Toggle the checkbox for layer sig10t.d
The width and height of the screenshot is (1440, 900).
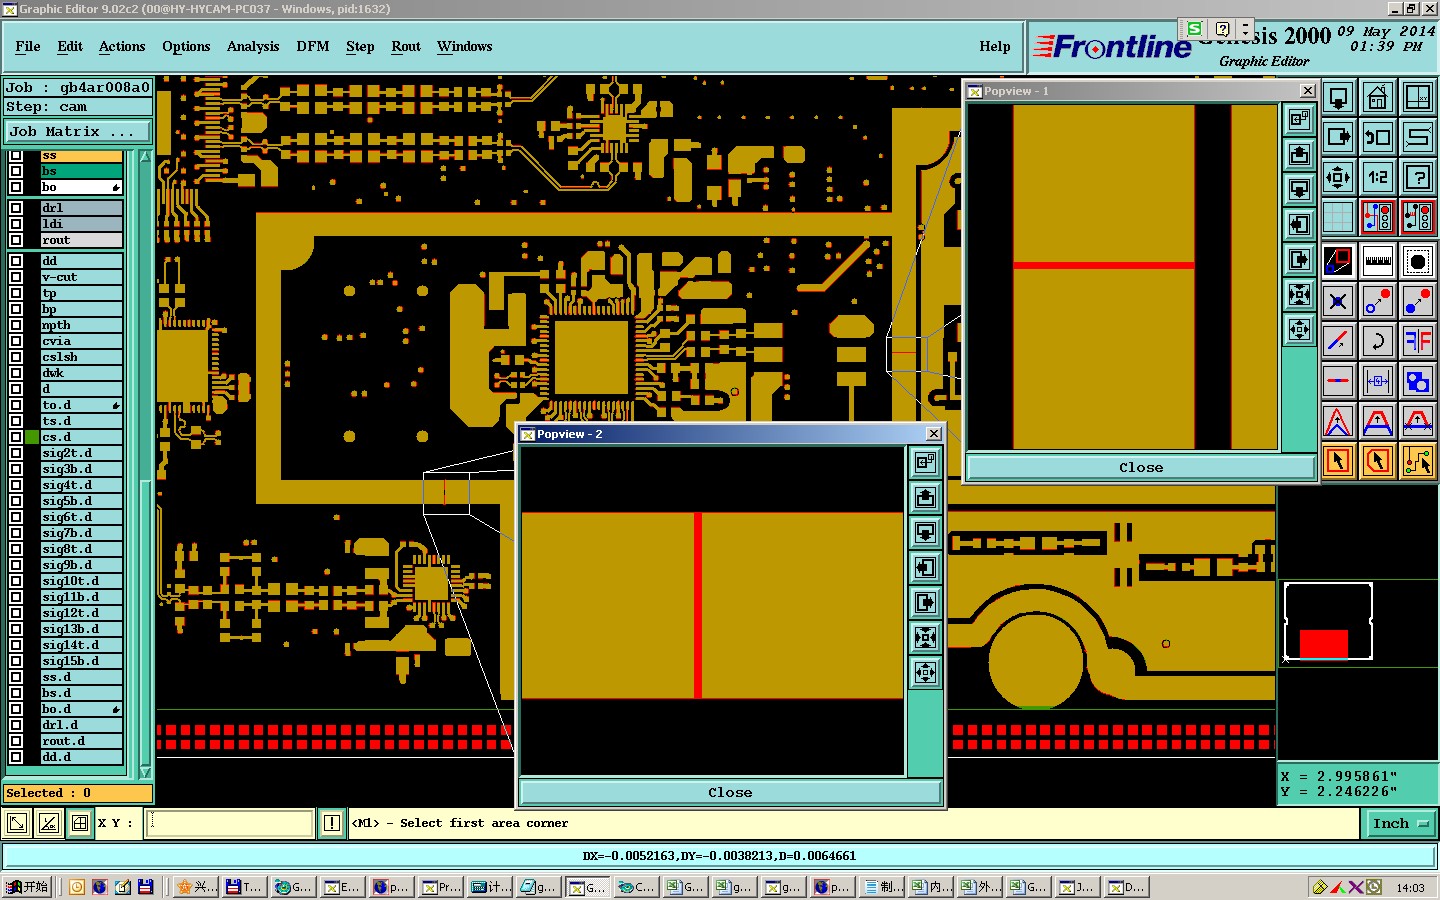click(x=16, y=581)
